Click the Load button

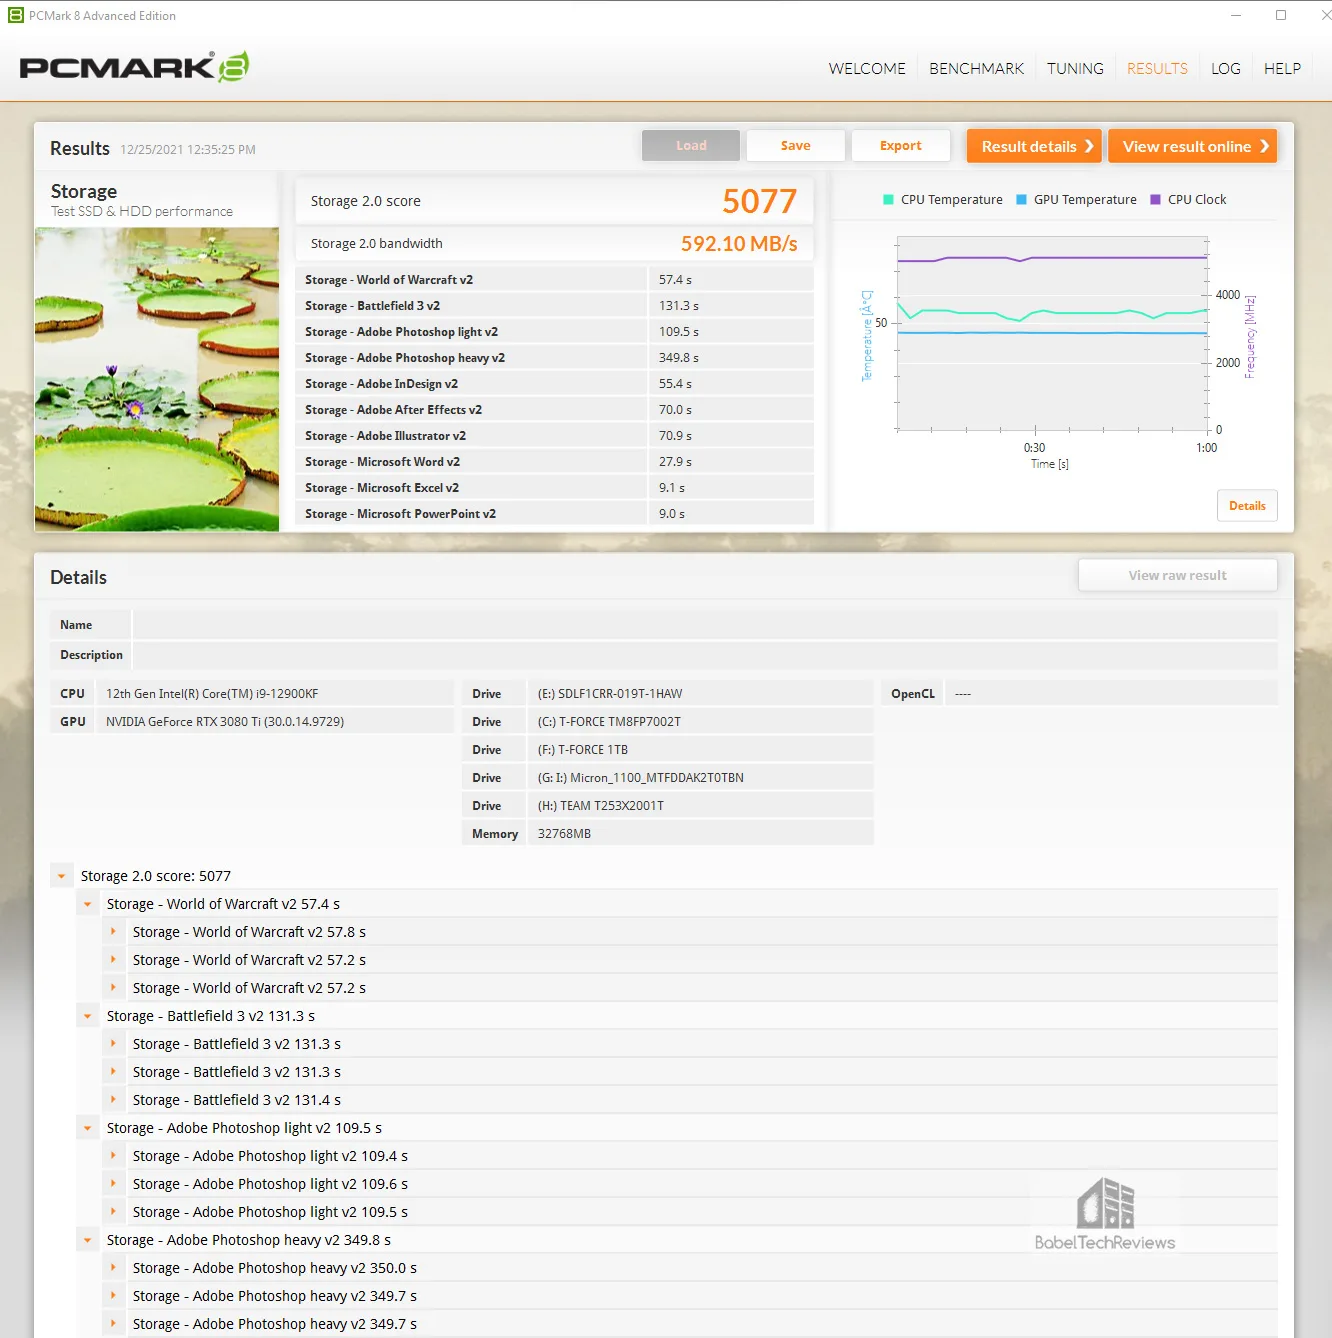(x=691, y=145)
